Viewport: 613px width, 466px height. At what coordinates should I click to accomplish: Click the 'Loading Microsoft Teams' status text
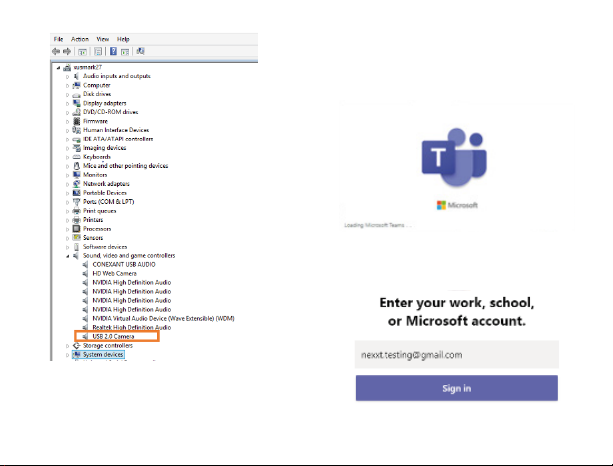click(378, 225)
